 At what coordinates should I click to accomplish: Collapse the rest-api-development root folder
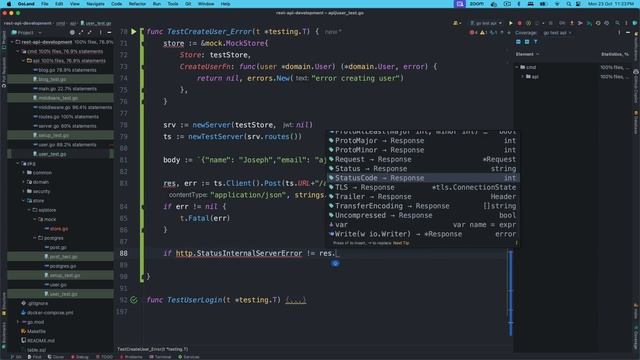coord(12,42)
